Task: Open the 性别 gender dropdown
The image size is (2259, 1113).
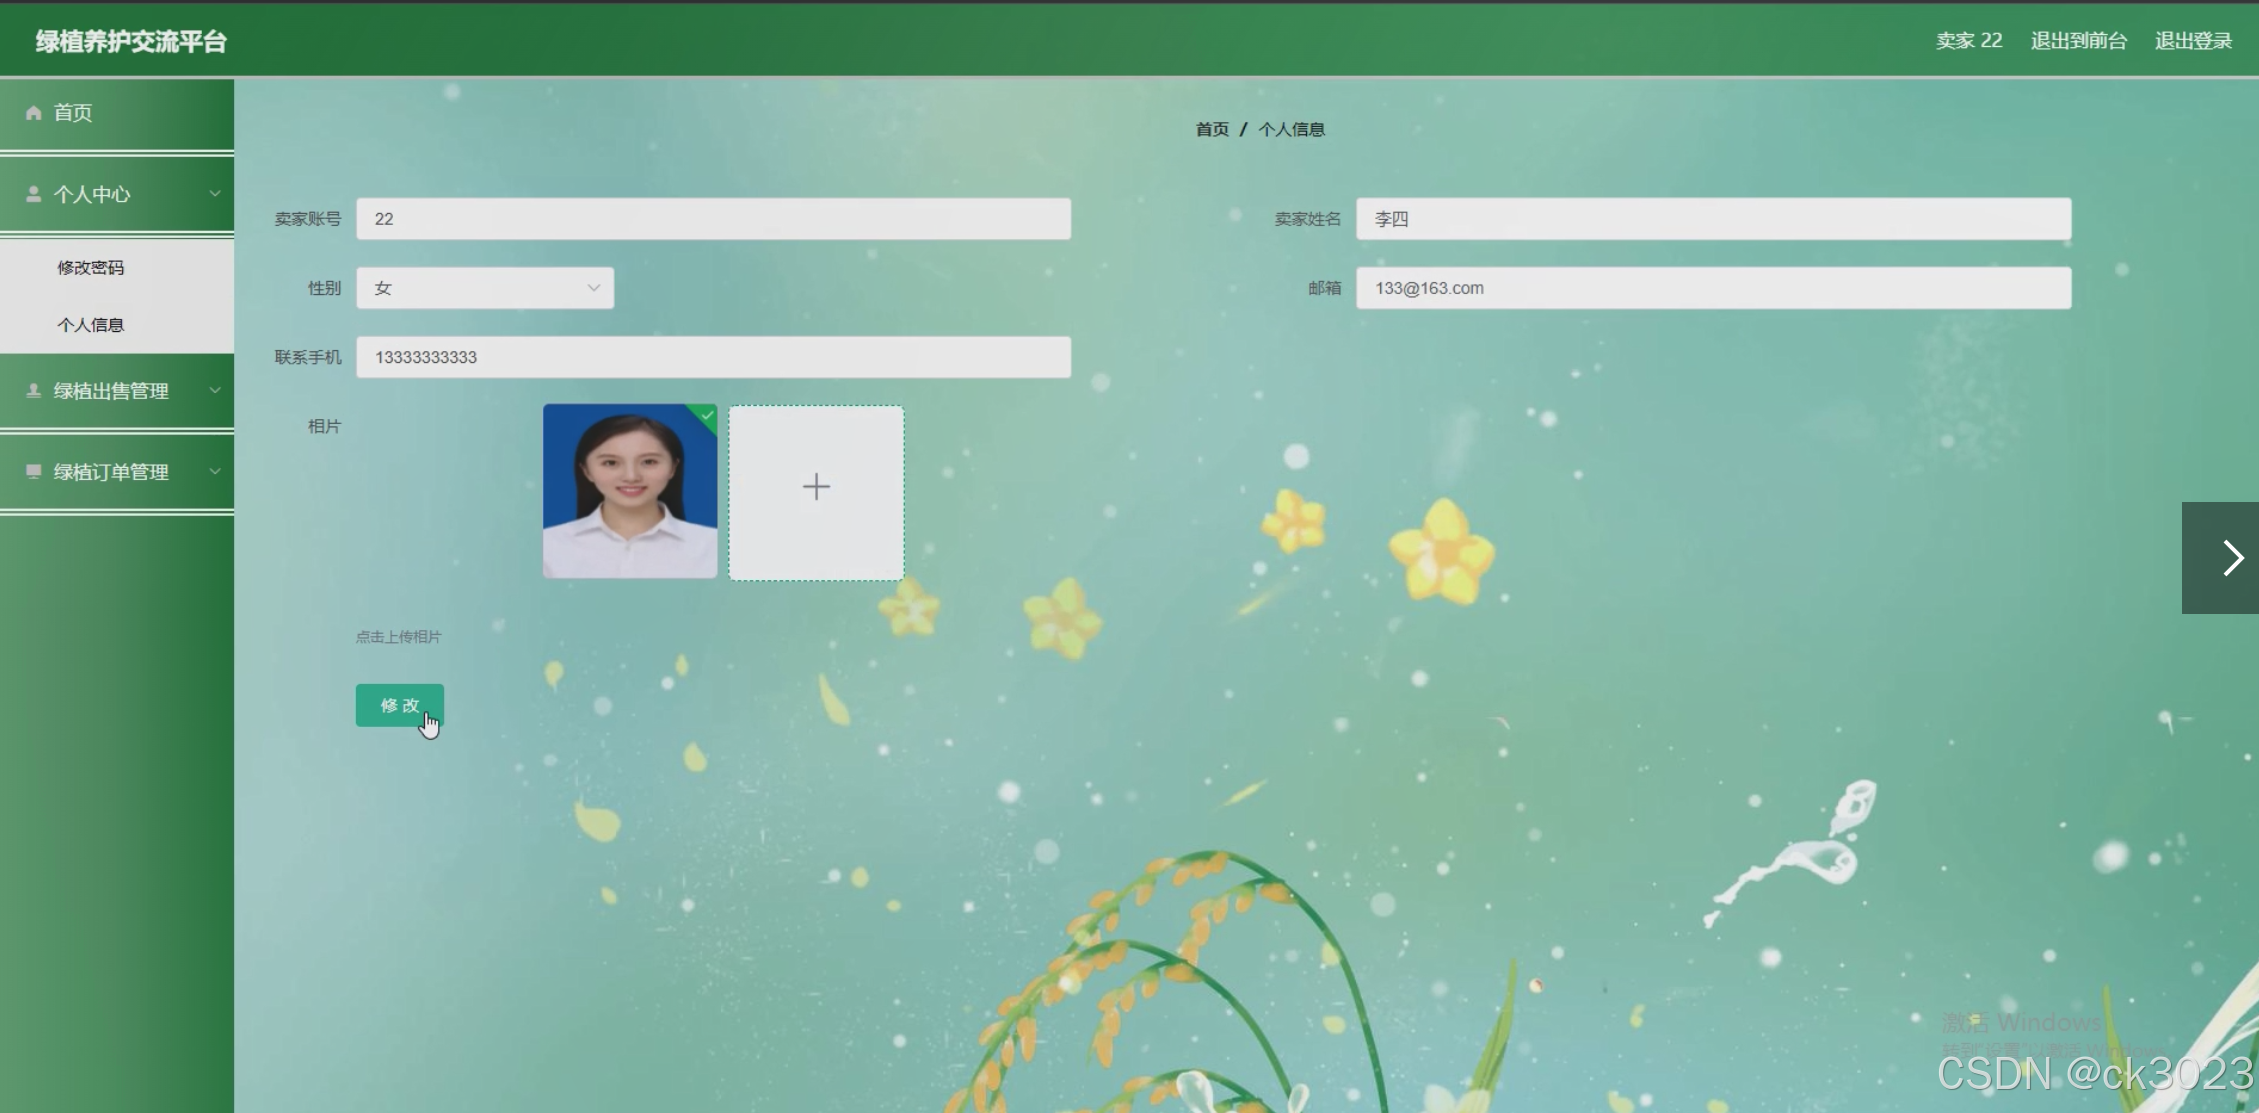Action: click(485, 288)
